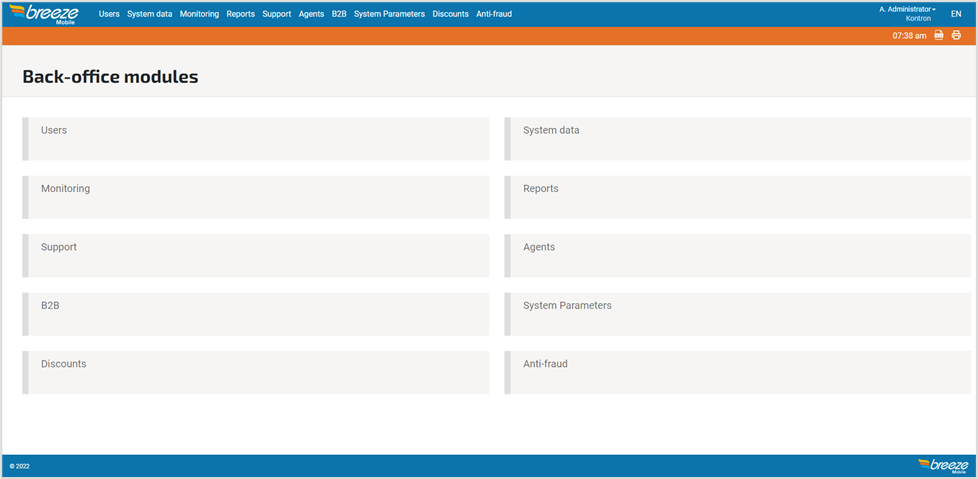Open System Parameters from the top menu
The image size is (978, 479).
[389, 14]
